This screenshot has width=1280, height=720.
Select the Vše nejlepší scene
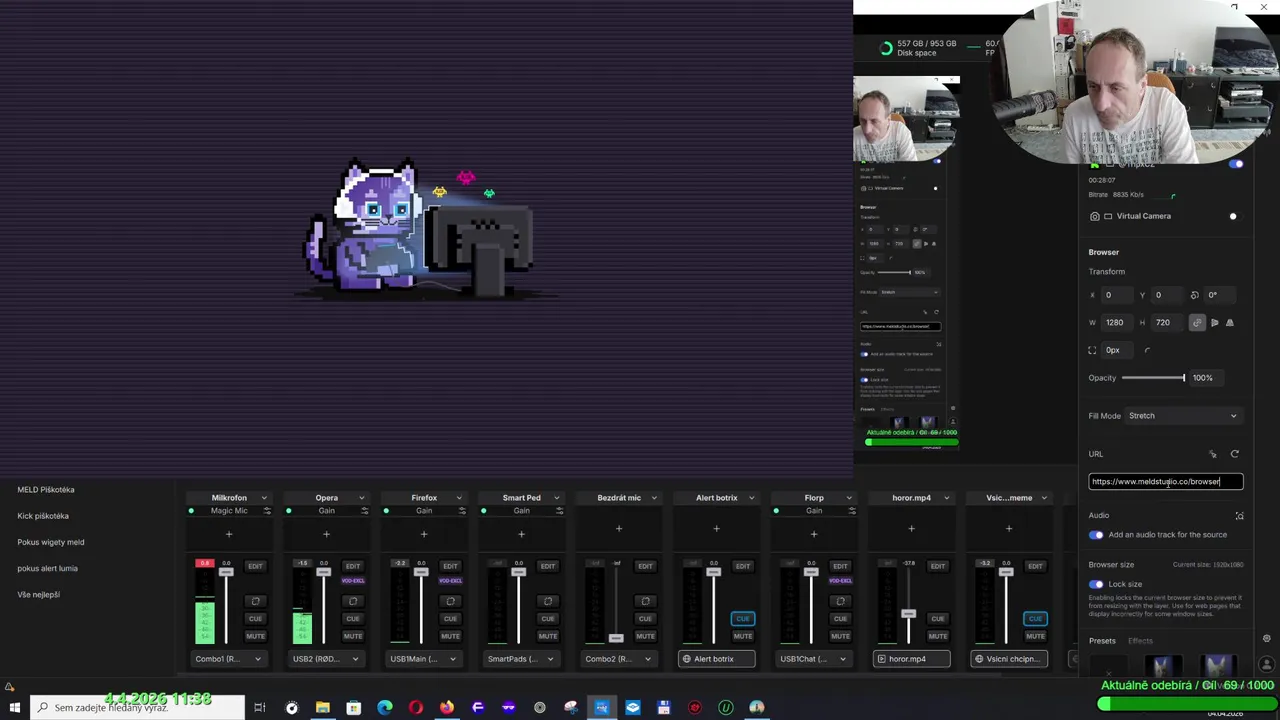click(x=39, y=595)
